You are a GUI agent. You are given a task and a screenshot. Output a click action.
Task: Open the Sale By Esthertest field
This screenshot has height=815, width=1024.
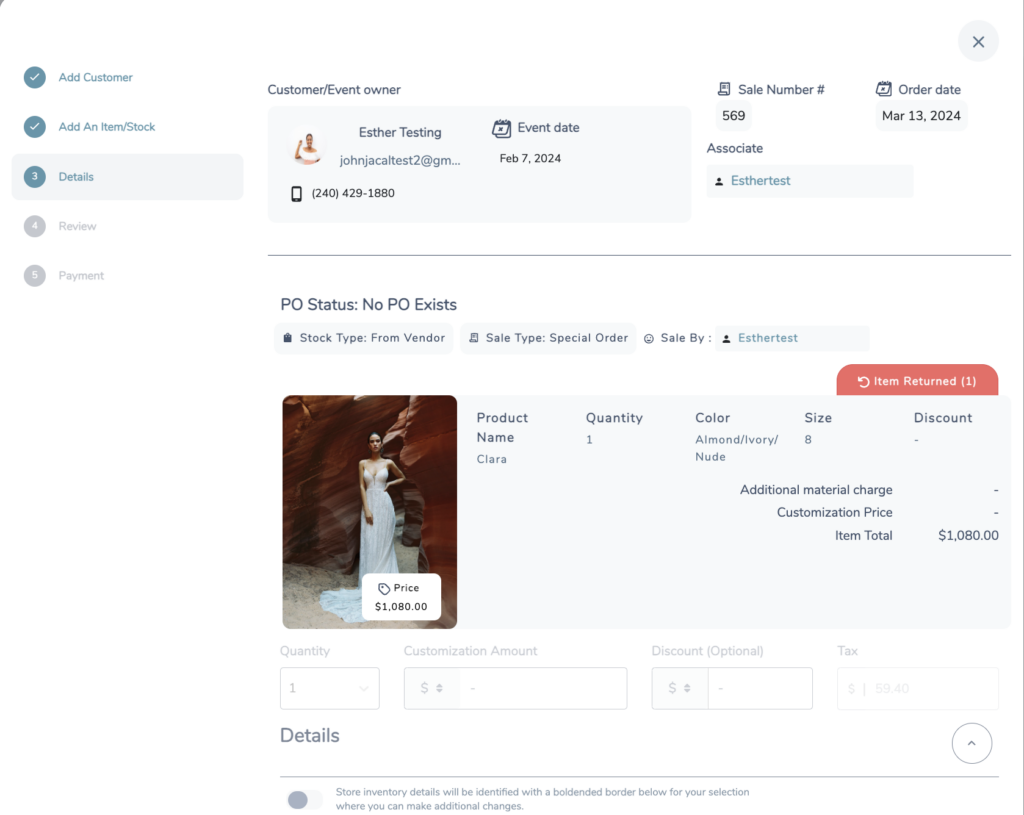point(792,338)
